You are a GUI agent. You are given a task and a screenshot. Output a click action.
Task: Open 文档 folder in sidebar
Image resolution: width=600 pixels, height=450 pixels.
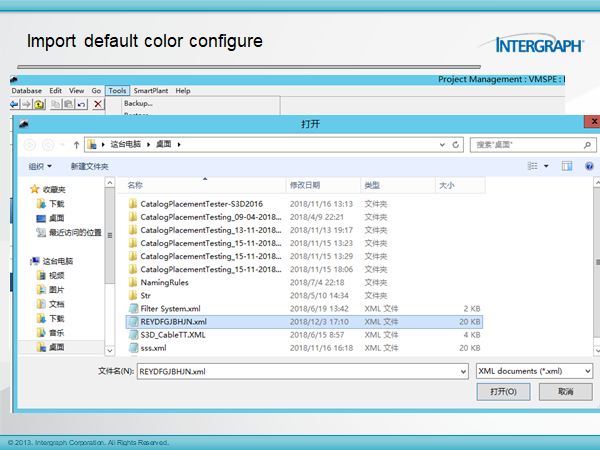pyautogui.click(x=51, y=304)
